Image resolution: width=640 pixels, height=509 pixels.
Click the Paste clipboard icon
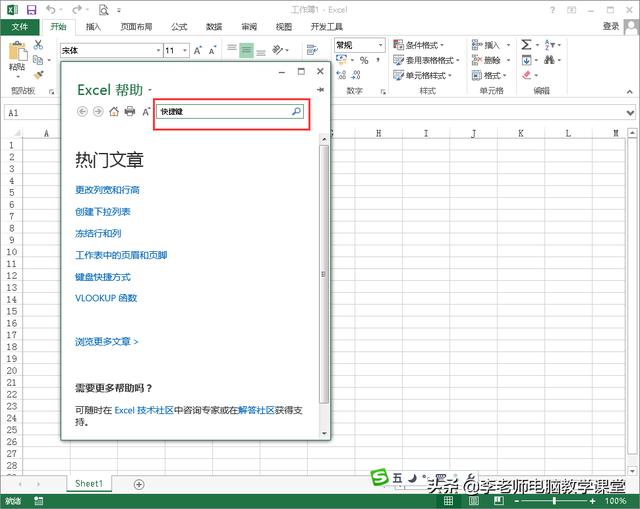pyautogui.click(x=18, y=52)
